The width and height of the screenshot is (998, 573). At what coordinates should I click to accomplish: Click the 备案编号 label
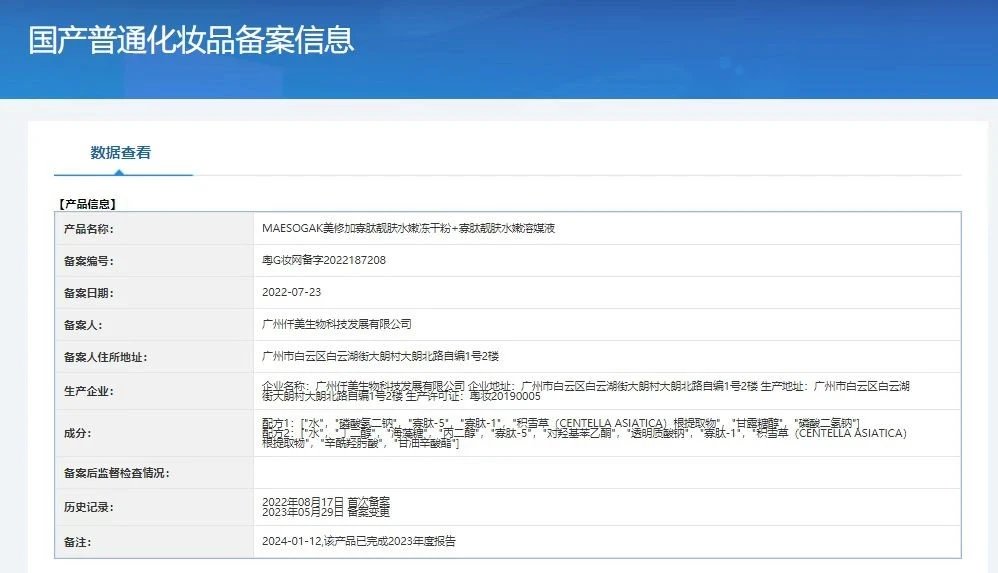pyautogui.click(x=88, y=261)
